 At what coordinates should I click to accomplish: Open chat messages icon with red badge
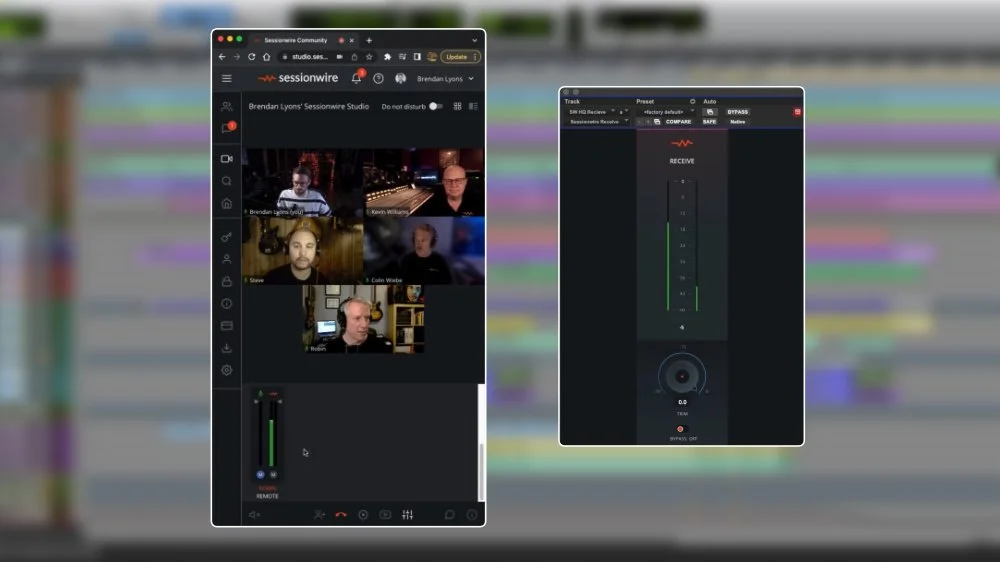point(228,128)
